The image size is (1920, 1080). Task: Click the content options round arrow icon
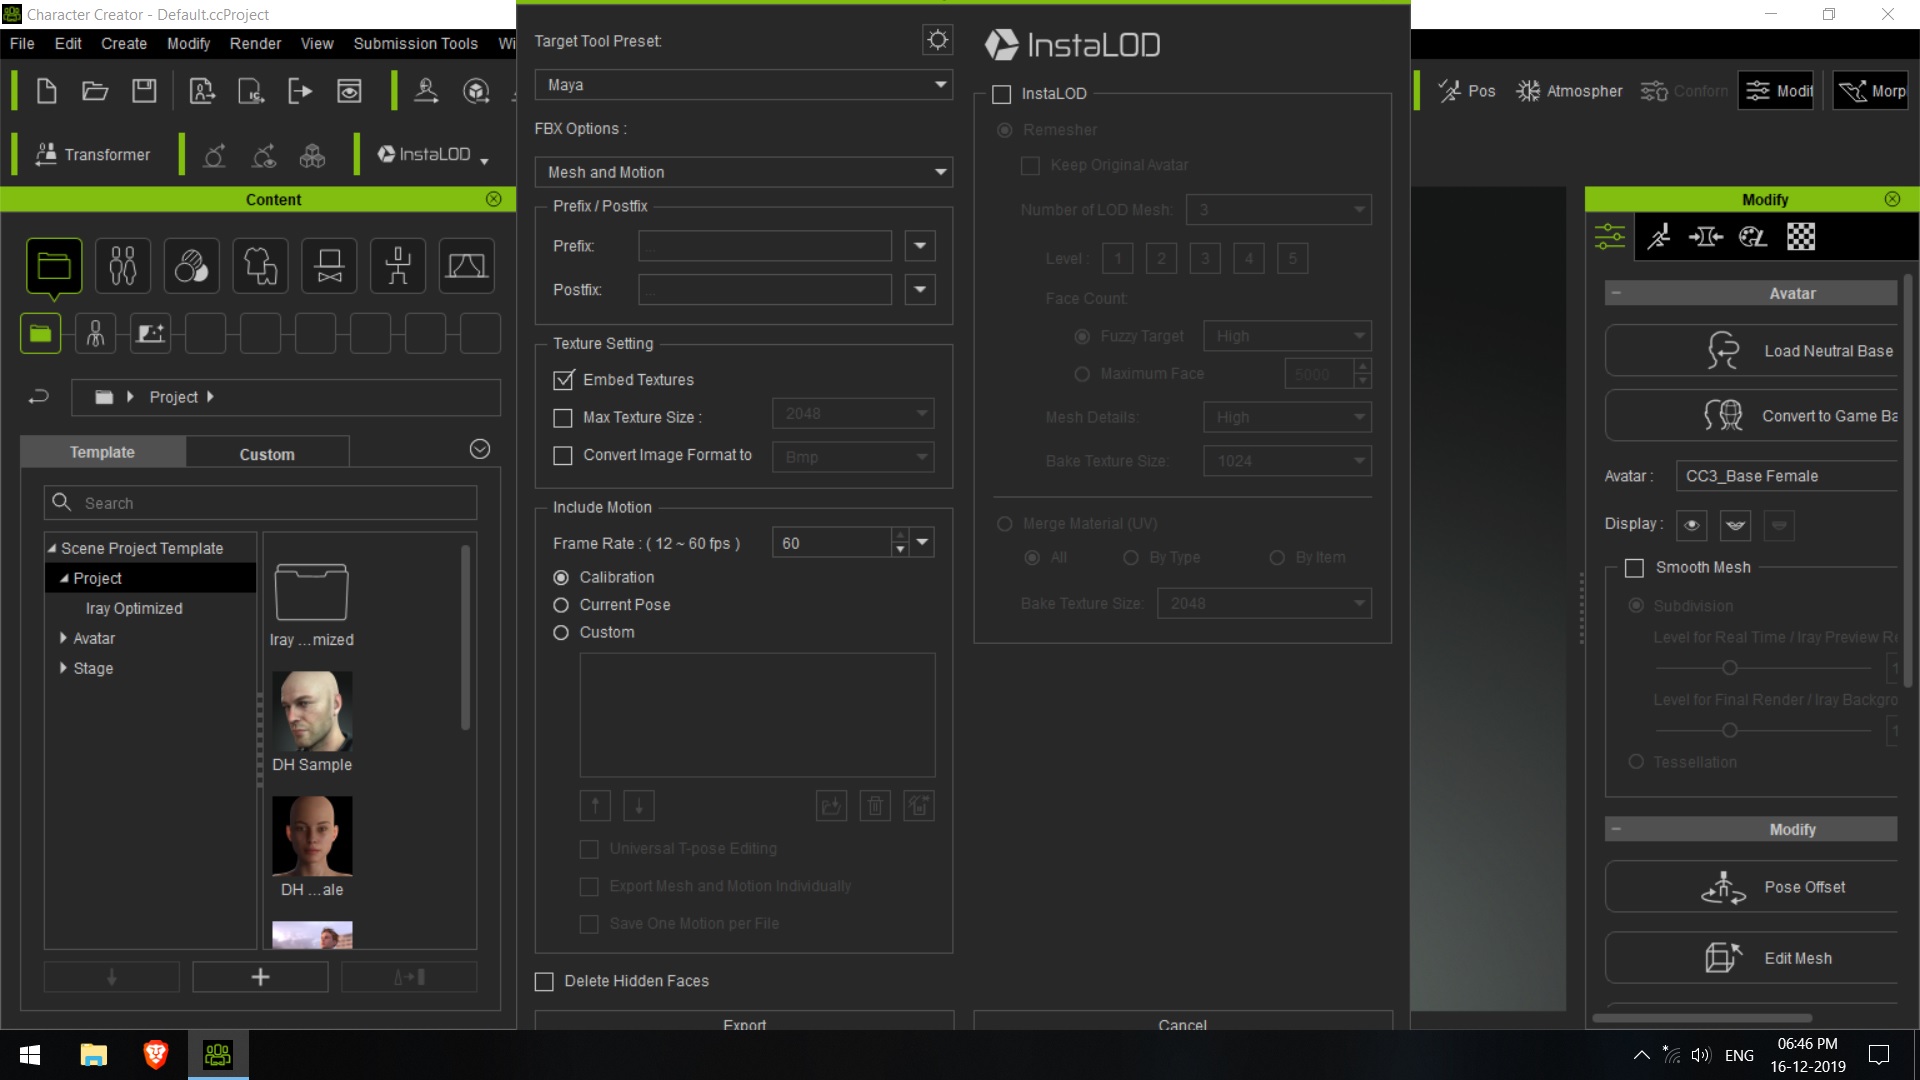tap(480, 449)
